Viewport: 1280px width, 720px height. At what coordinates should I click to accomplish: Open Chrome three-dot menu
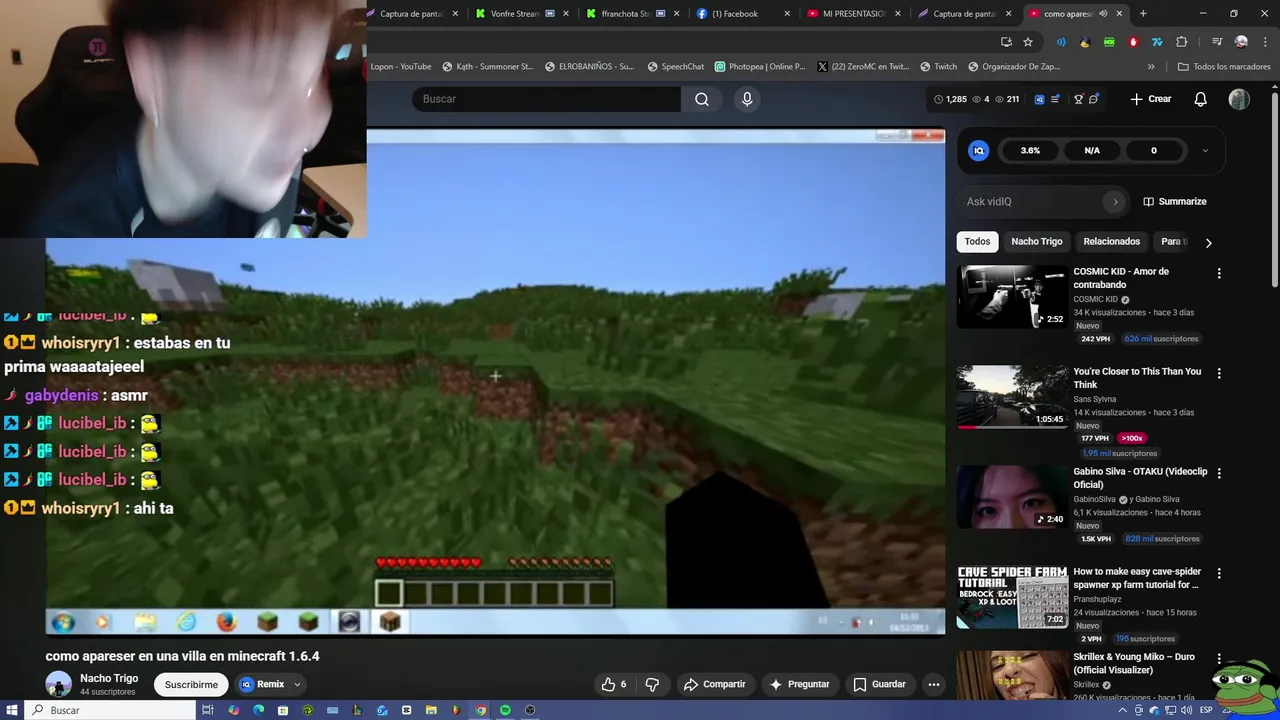click(x=1264, y=42)
